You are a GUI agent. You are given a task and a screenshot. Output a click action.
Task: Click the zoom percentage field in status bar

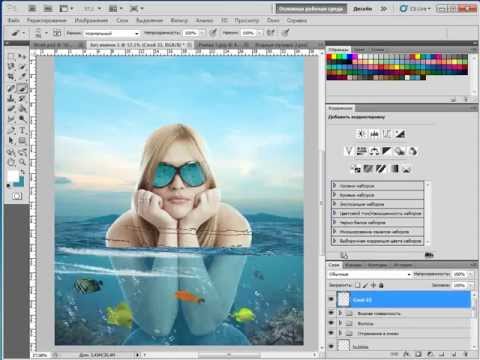pos(41,356)
